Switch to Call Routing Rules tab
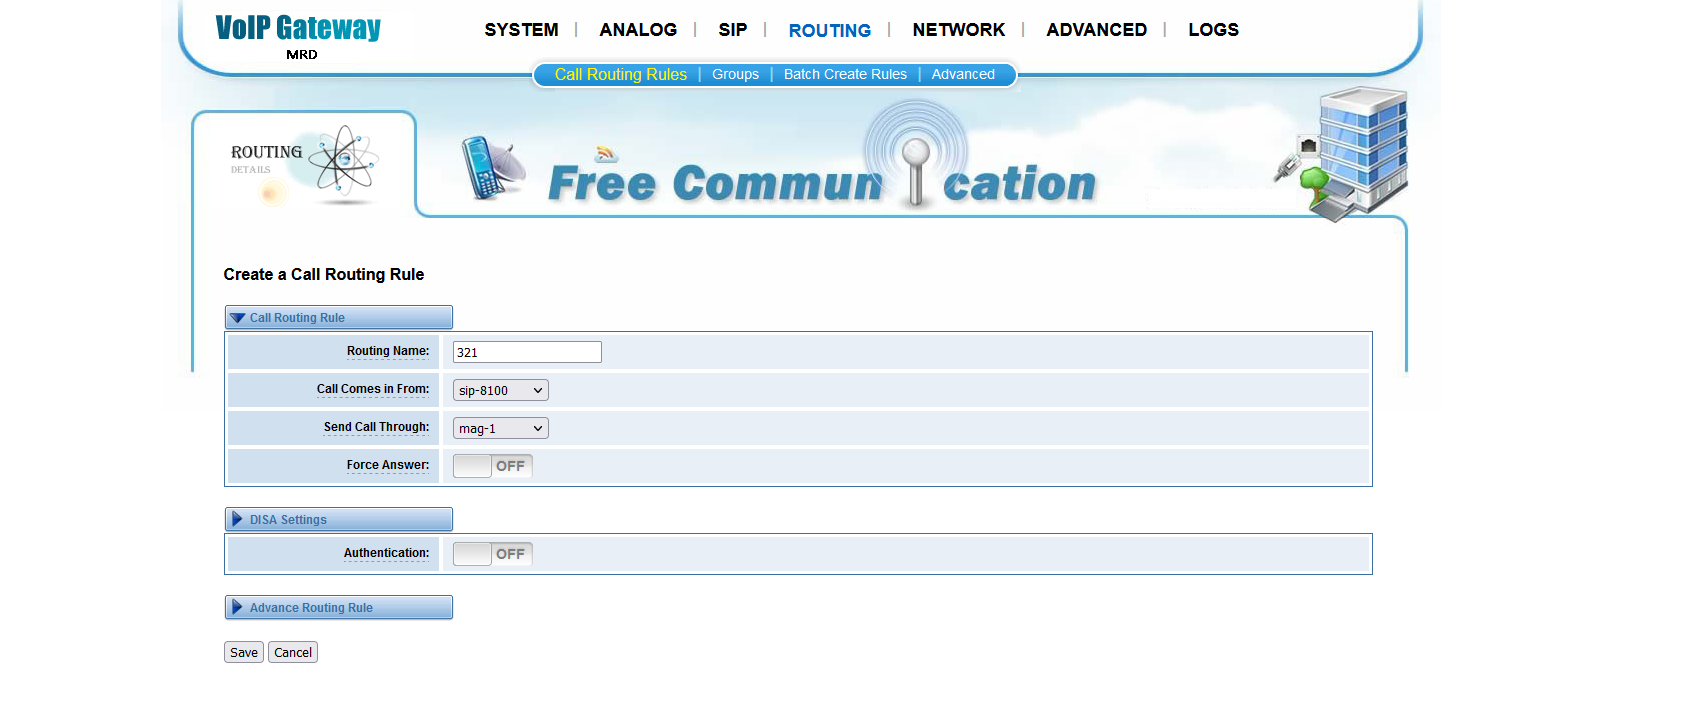 pos(620,74)
